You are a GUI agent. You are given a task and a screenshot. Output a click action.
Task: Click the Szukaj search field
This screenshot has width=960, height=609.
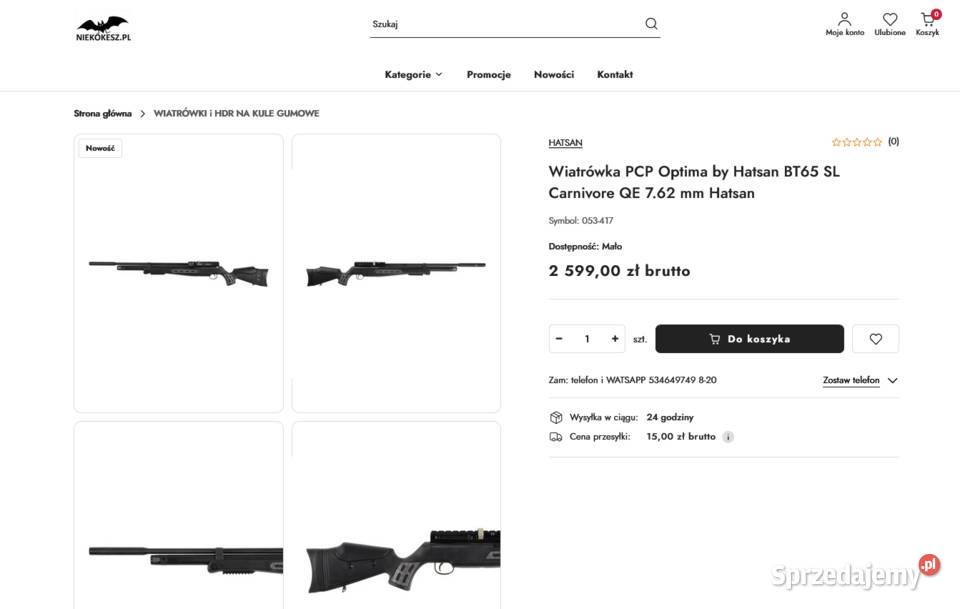click(505, 24)
